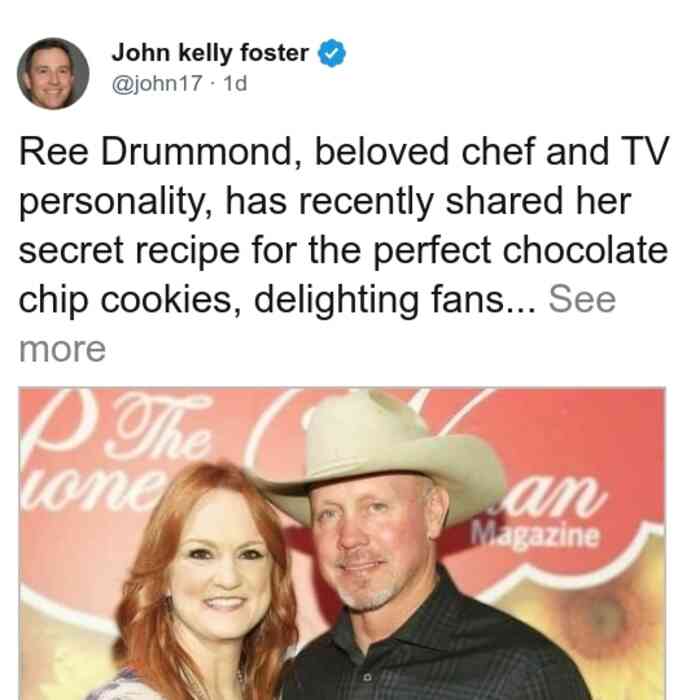Open the John kelly foster display name

pyautogui.click(x=210, y=53)
